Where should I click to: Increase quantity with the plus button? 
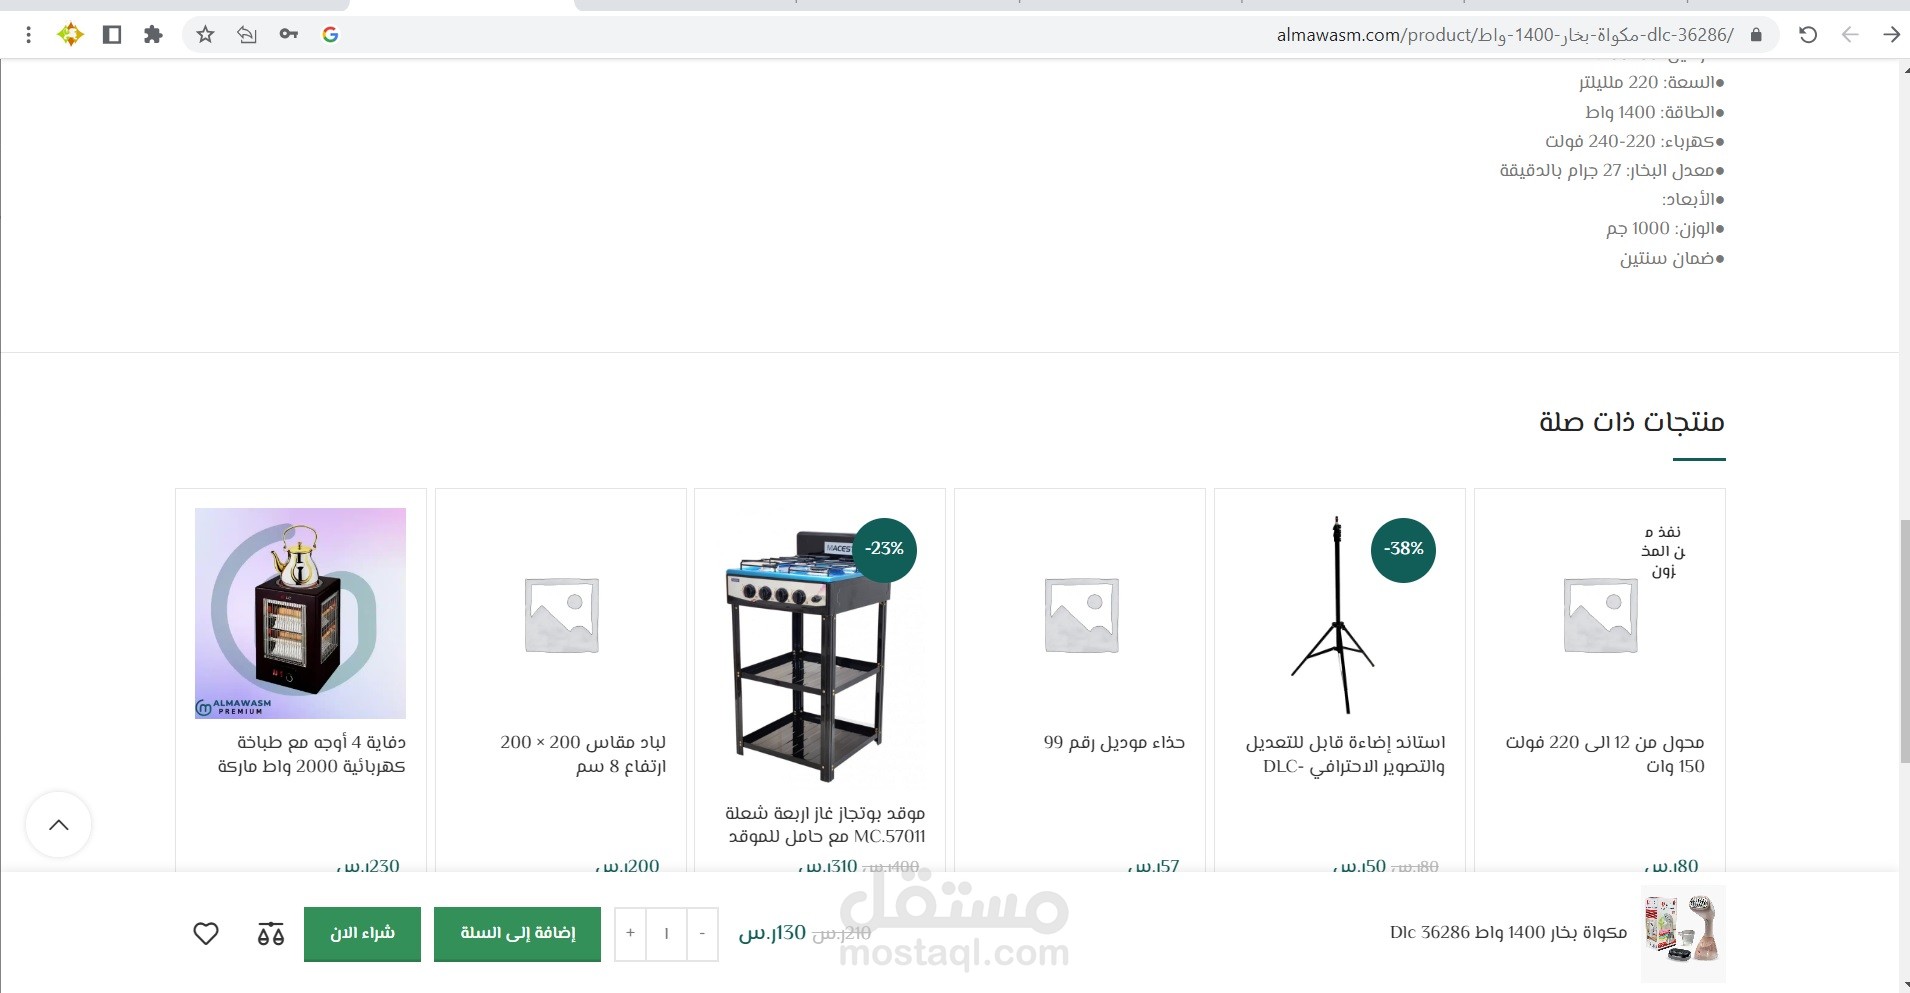[630, 934]
